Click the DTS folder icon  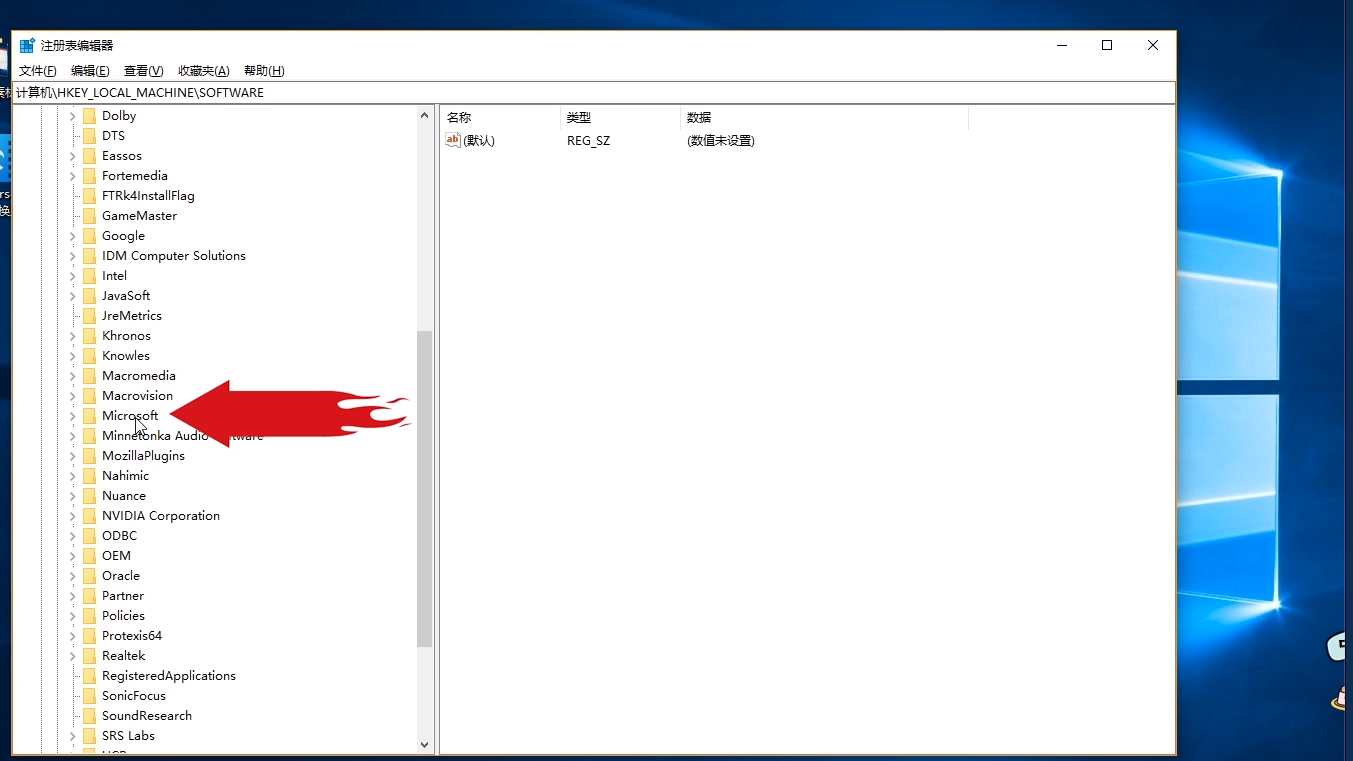click(89, 136)
